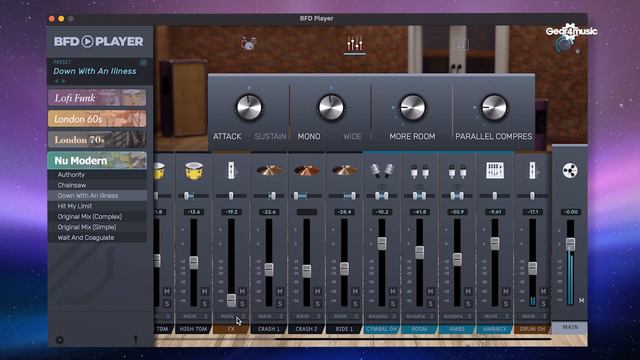Select the London 60s kit banner
The image size is (640, 360).
[97, 119]
